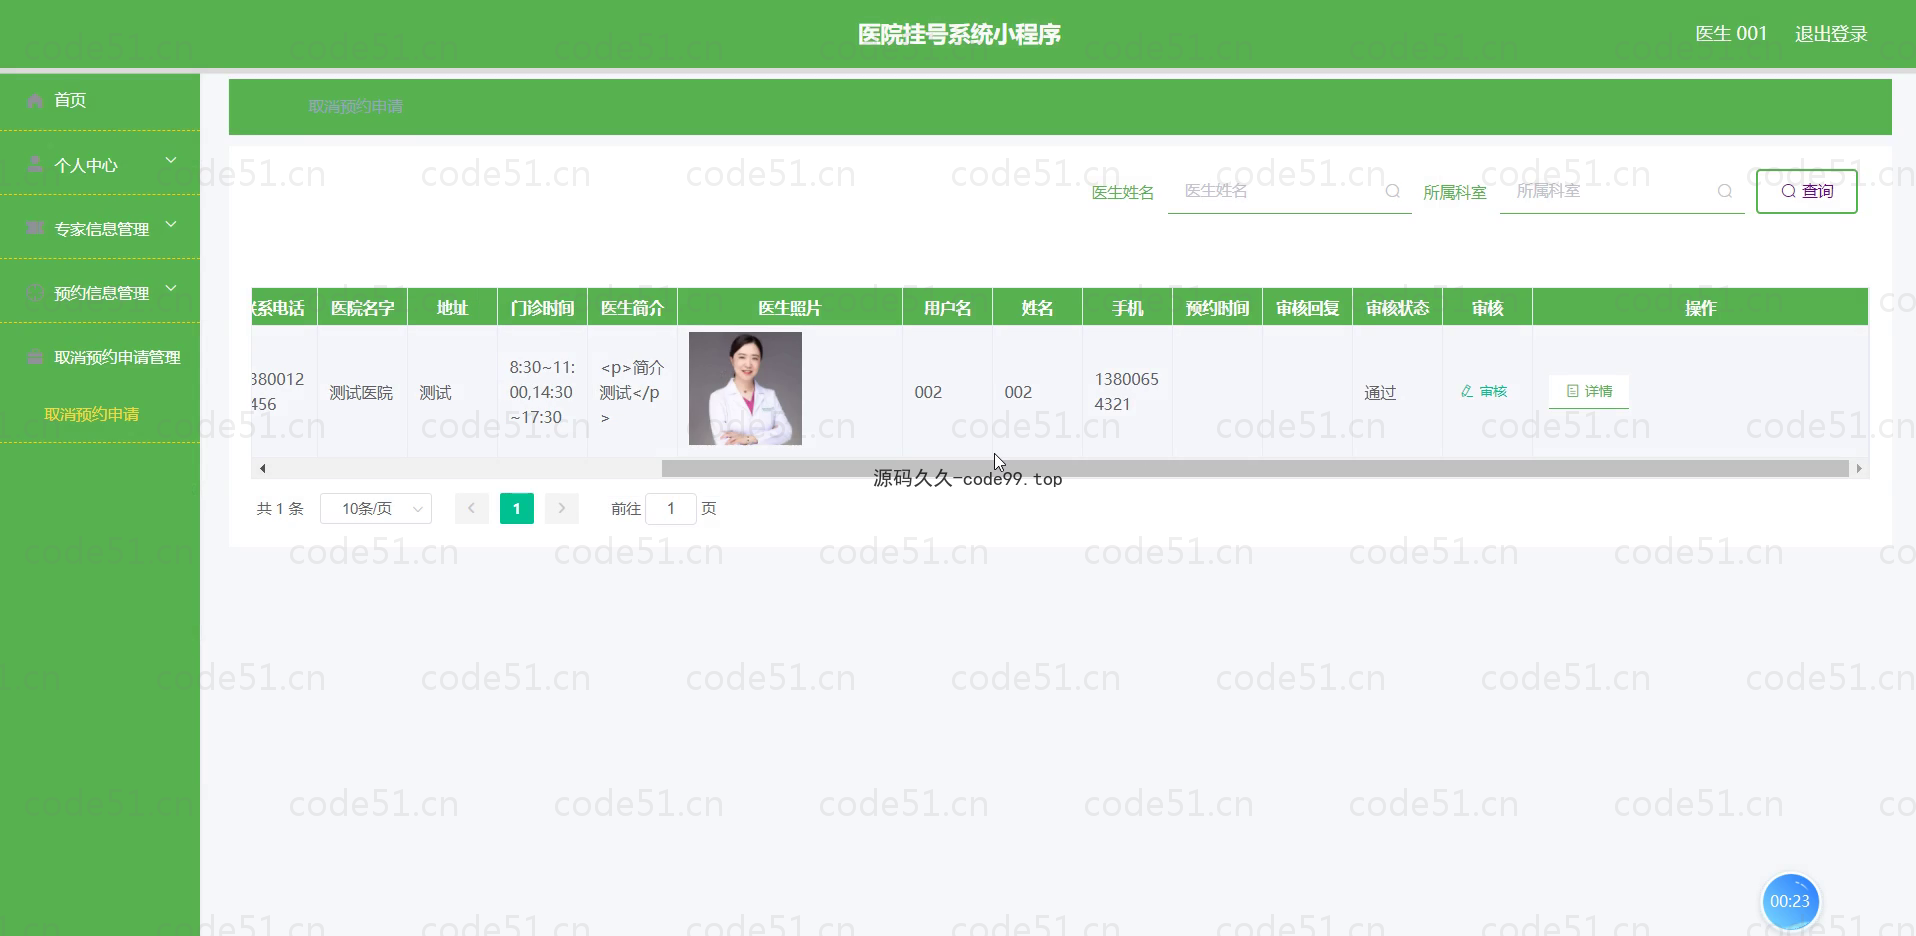Expand the 专家信息管理 menu chevron
The width and height of the screenshot is (1916, 936).
(x=171, y=225)
